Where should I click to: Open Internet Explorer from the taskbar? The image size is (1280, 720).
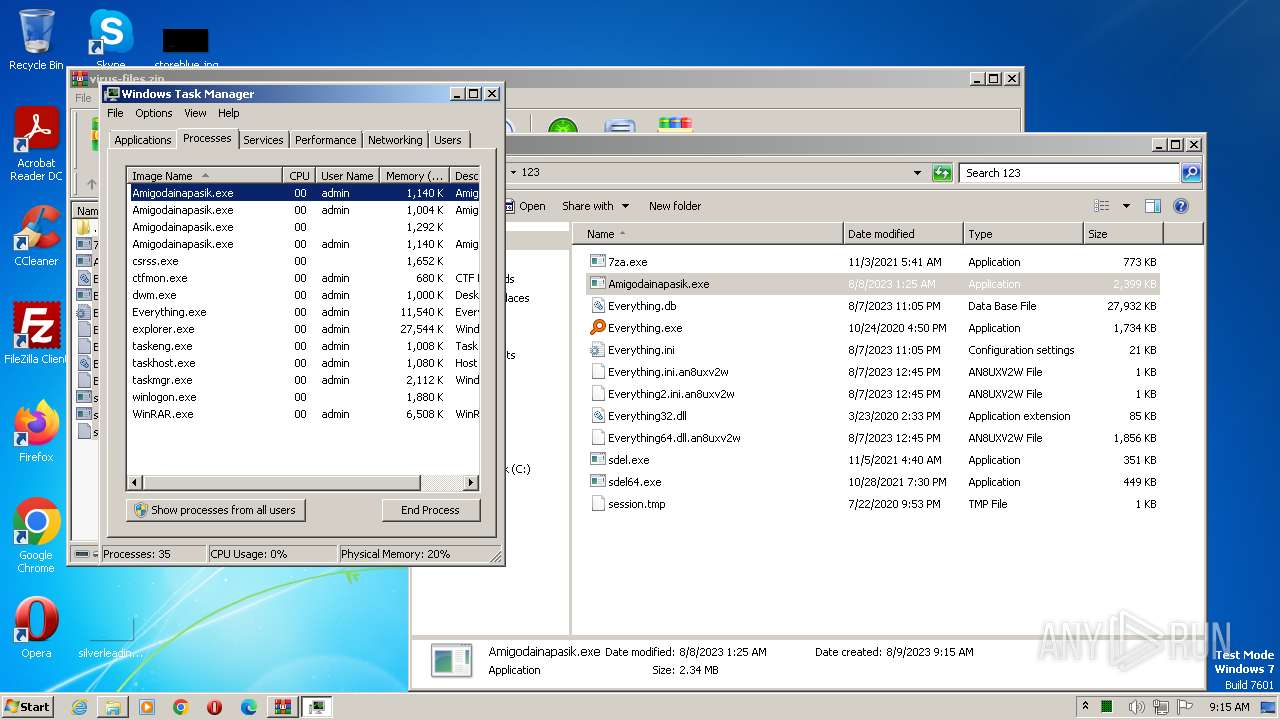(79, 707)
